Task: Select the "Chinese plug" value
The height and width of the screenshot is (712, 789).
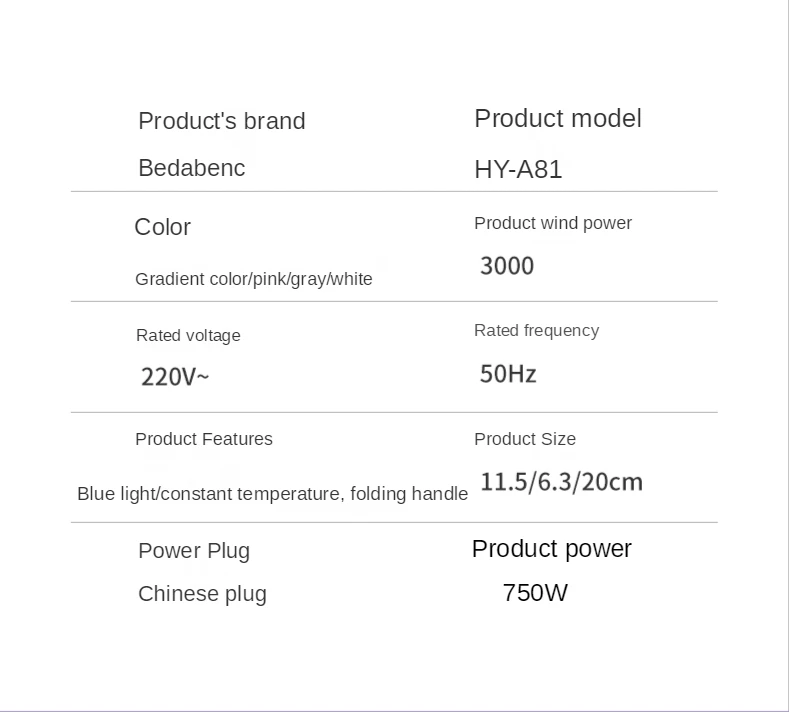Action: (202, 594)
